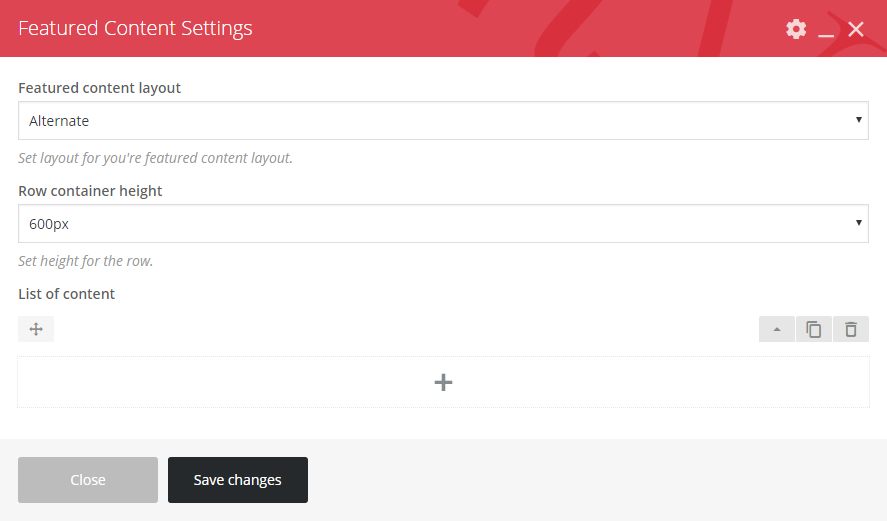
Task: Open the Featured content layout dropdown
Action: [443, 121]
